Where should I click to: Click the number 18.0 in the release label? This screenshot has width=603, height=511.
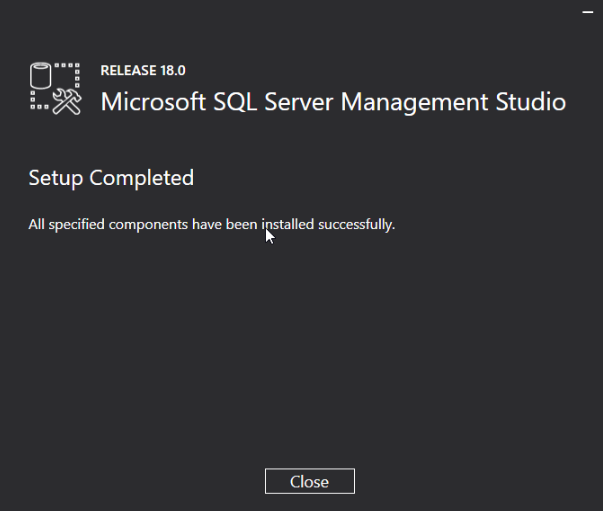click(x=173, y=70)
